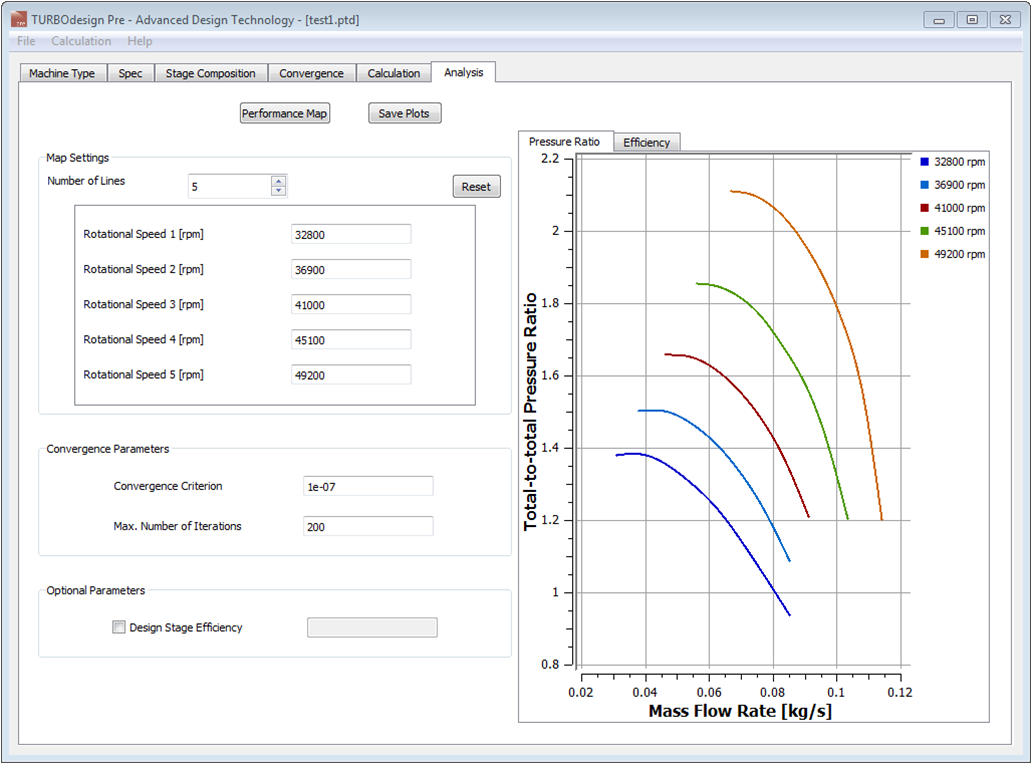Increase Number of Lines with the up arrow
The image size is (1032, 764).
(x=276, y=180)
